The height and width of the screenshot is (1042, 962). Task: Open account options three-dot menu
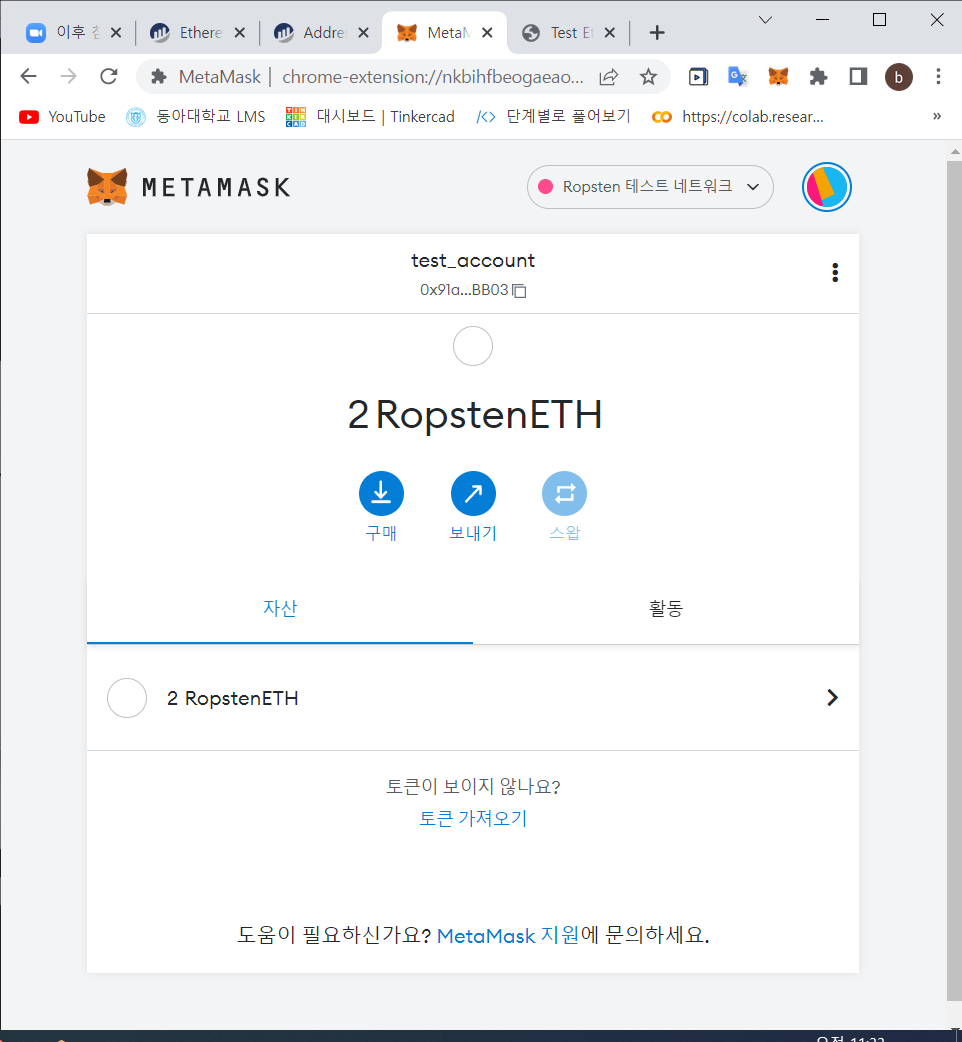[x=835, y=272]
